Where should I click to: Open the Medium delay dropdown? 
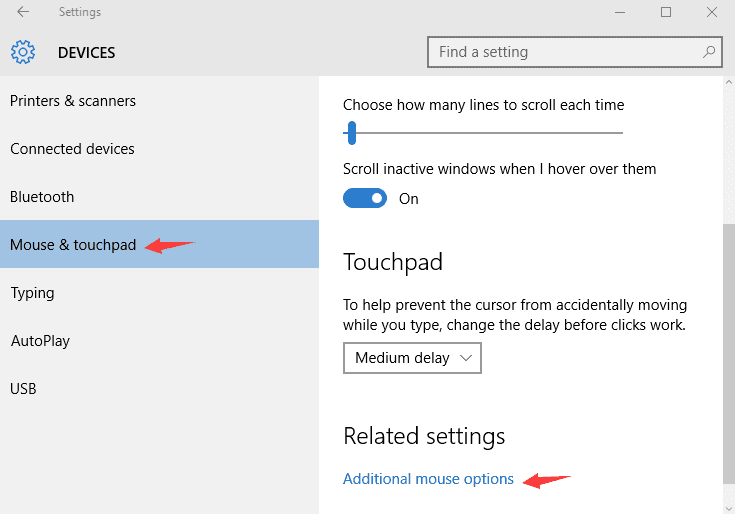[x=412, y=358]
